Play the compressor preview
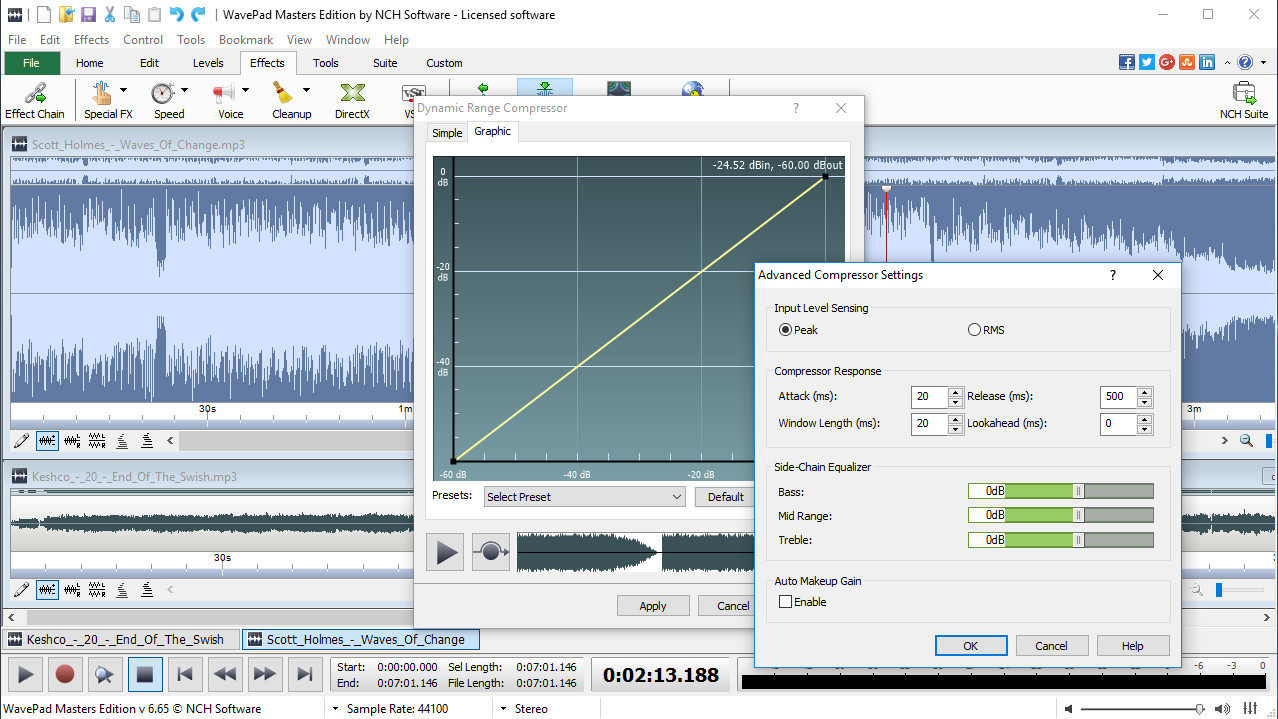The height and width of the screenshot is (719, 1278). click(x=445, y=552)
